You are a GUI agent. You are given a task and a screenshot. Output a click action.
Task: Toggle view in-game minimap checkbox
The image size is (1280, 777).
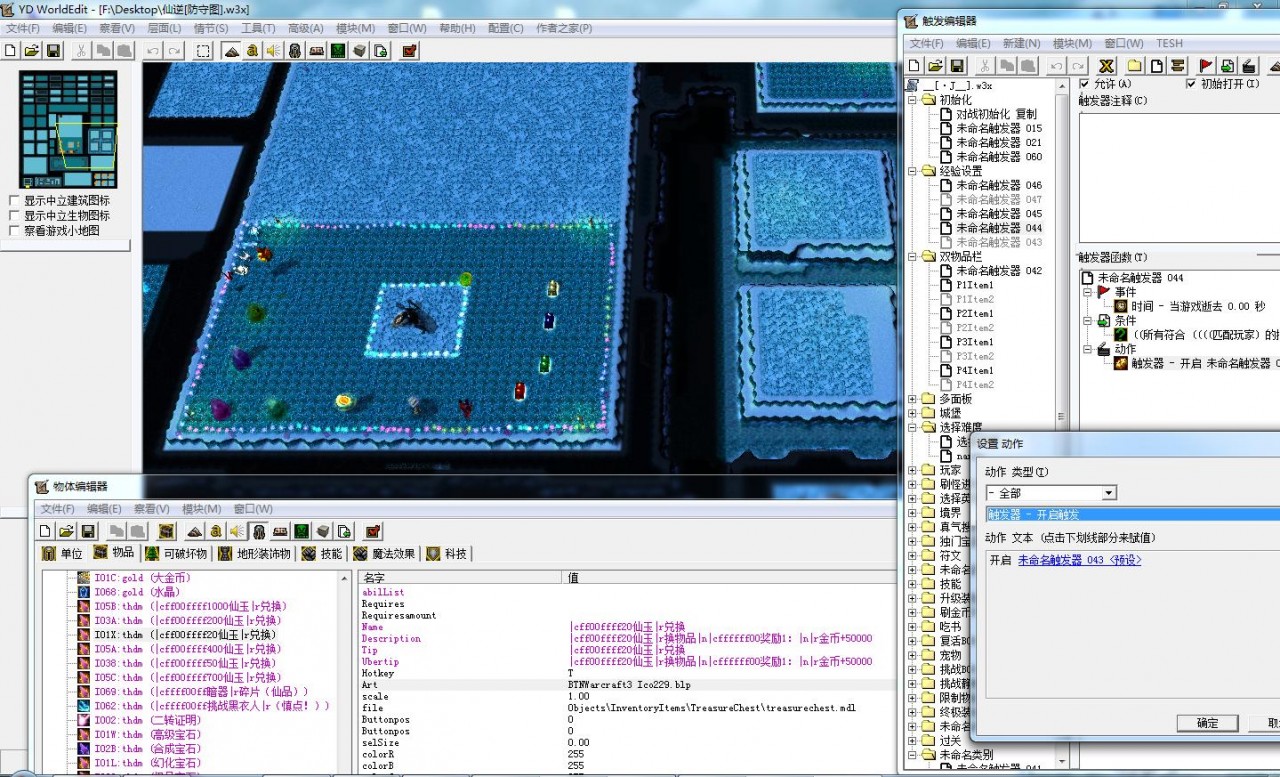[x=14, y=231]
